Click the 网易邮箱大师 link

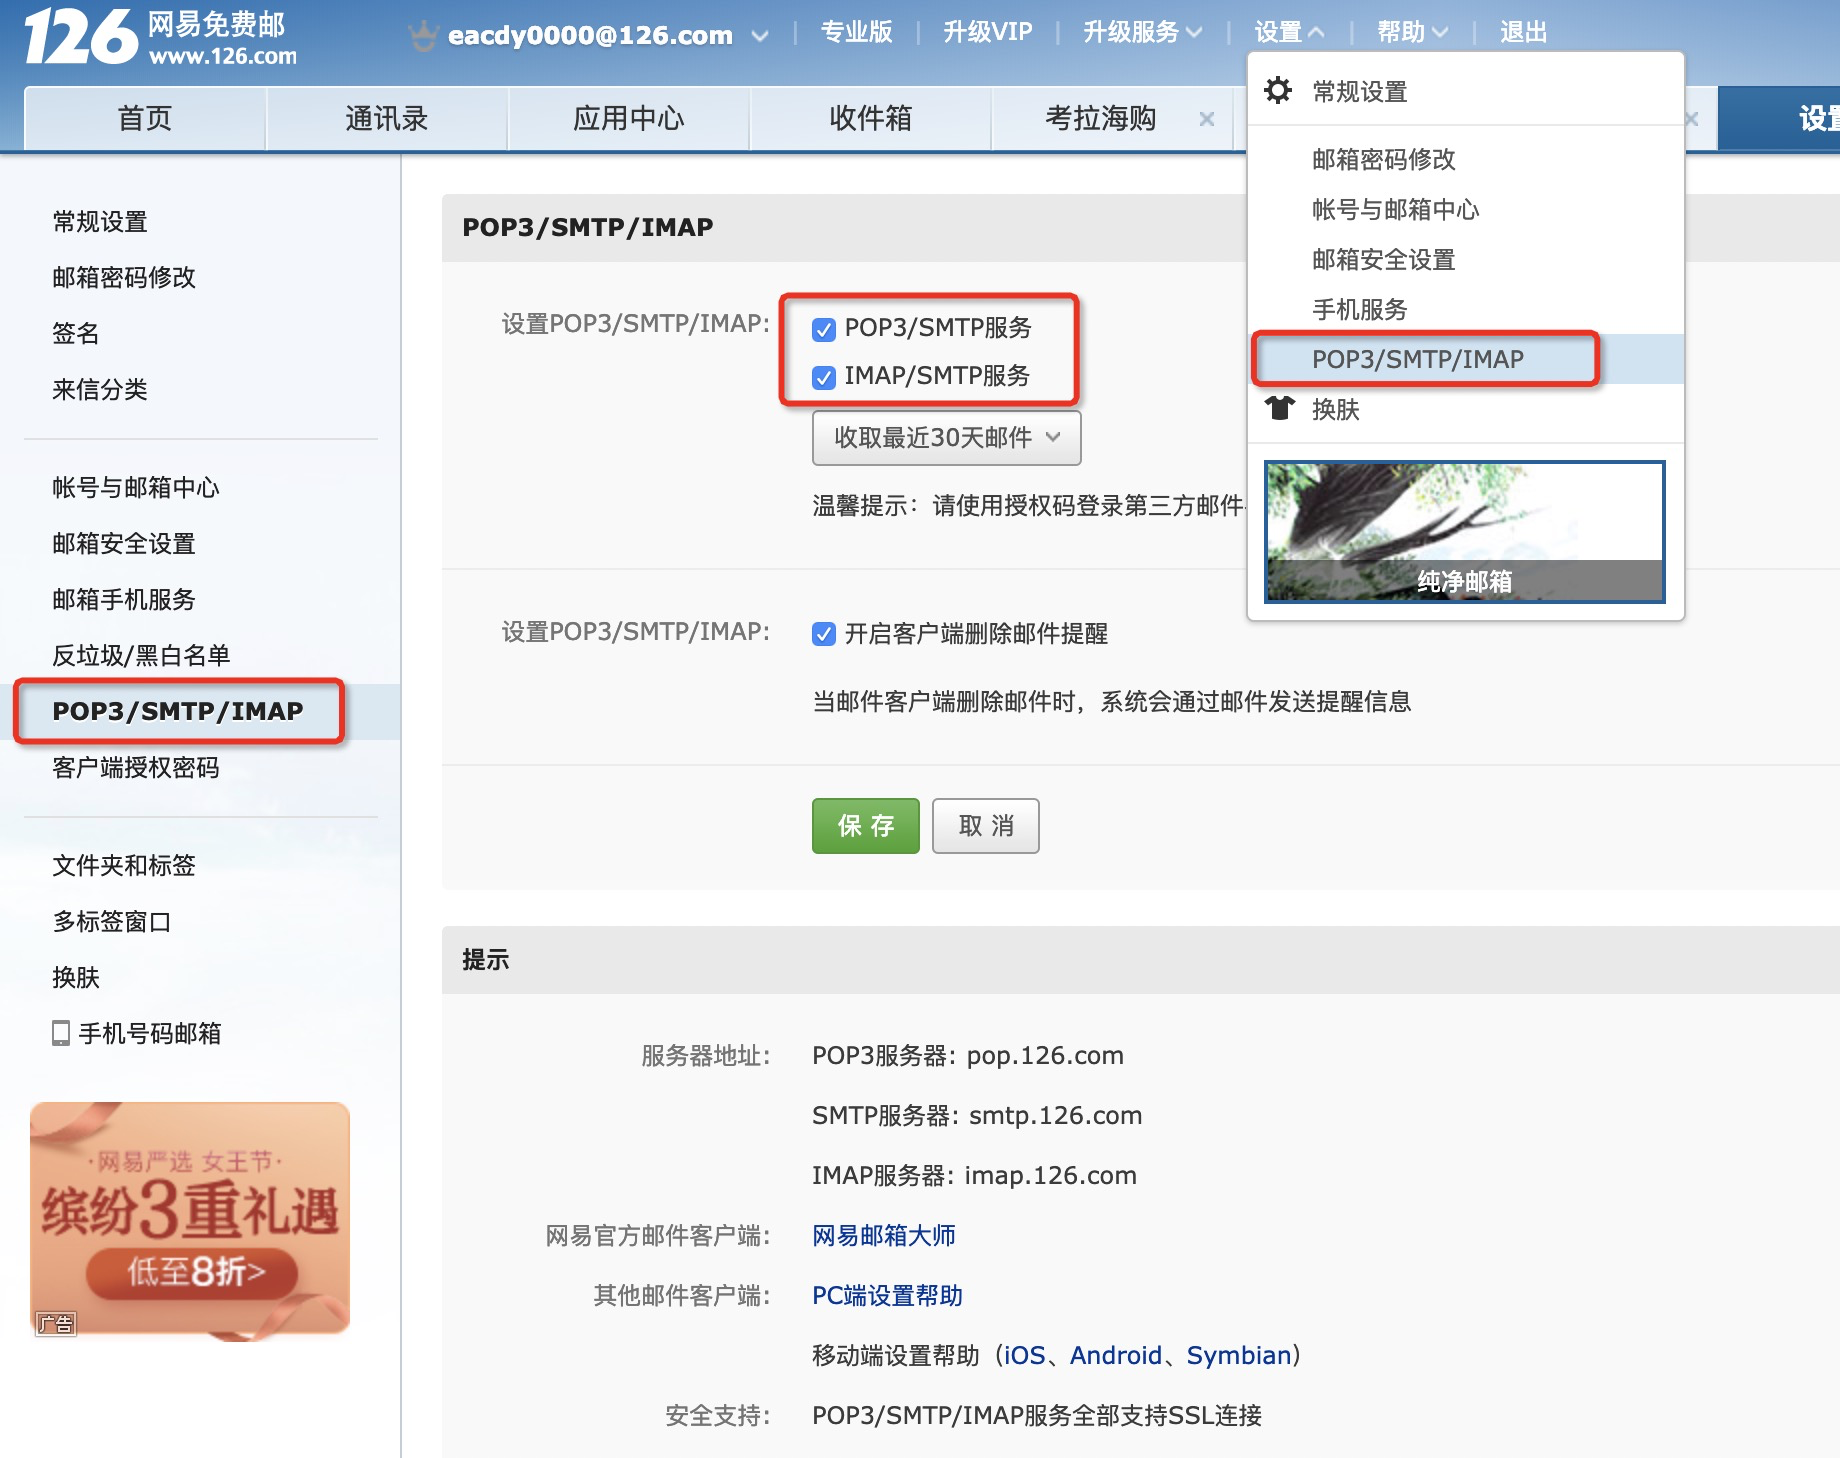(883, 1235)
